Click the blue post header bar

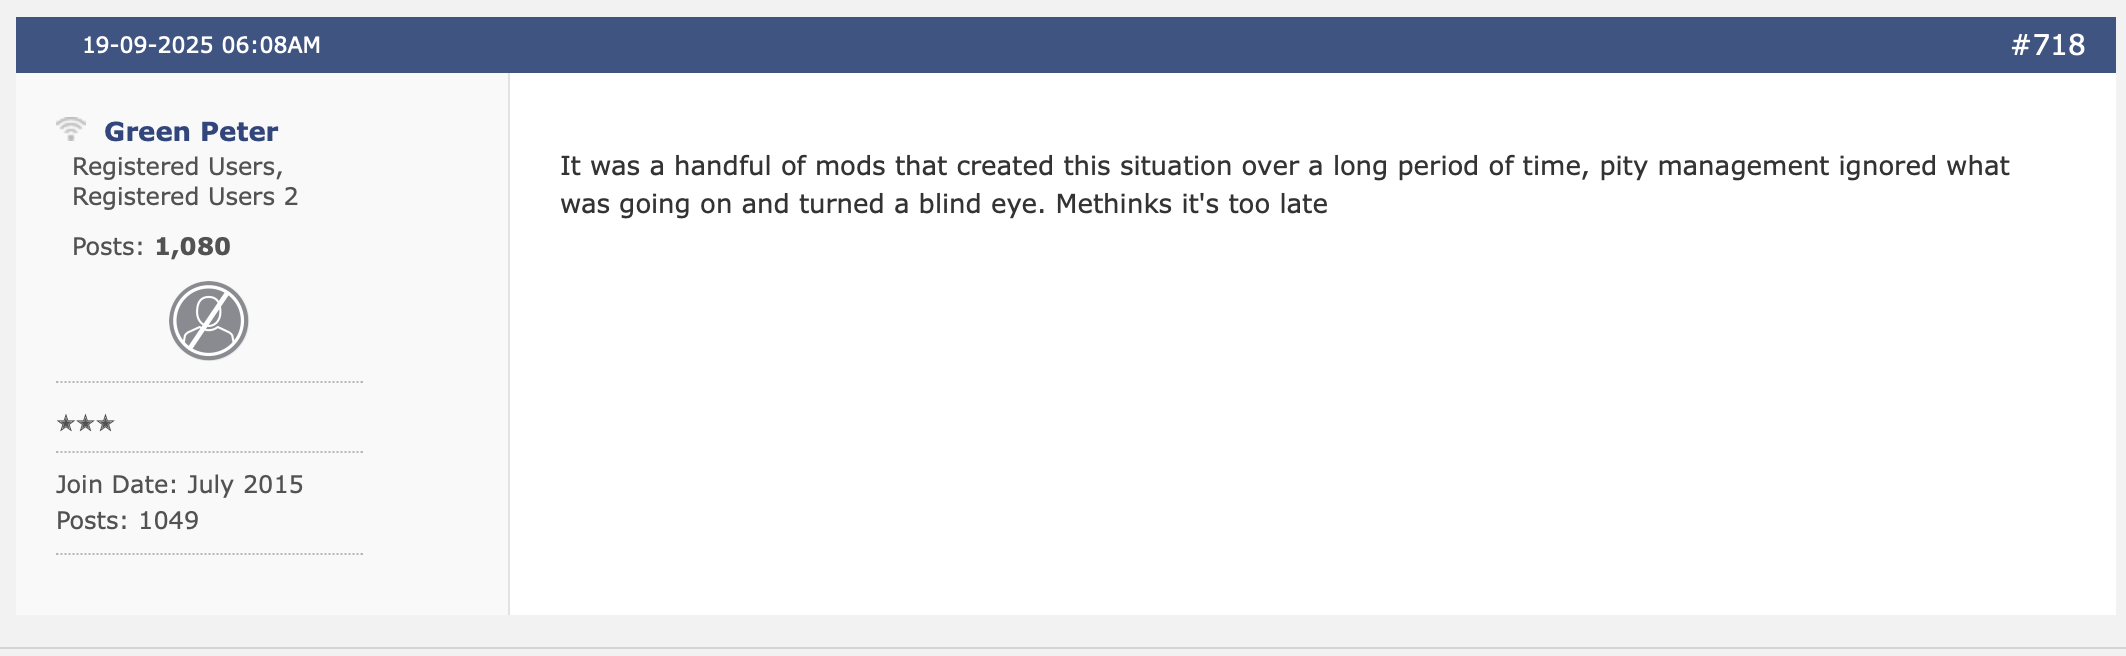pyautogui.click(x=1066, y=45)
